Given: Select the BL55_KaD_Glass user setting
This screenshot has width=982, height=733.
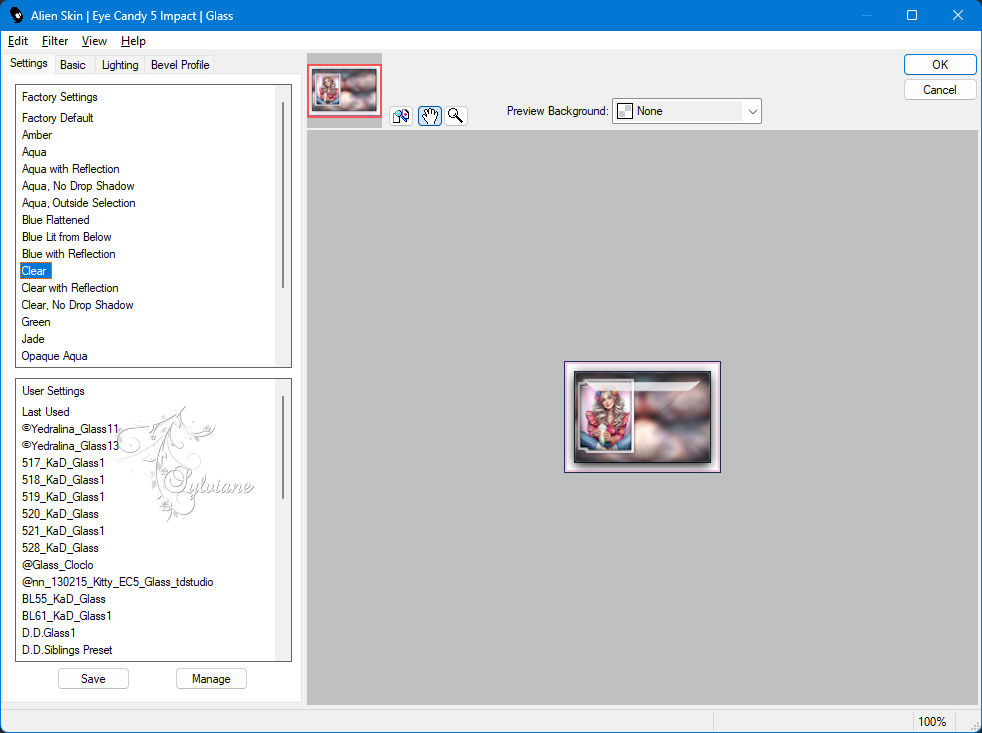Looking at the screenshot, I should 63,598.
